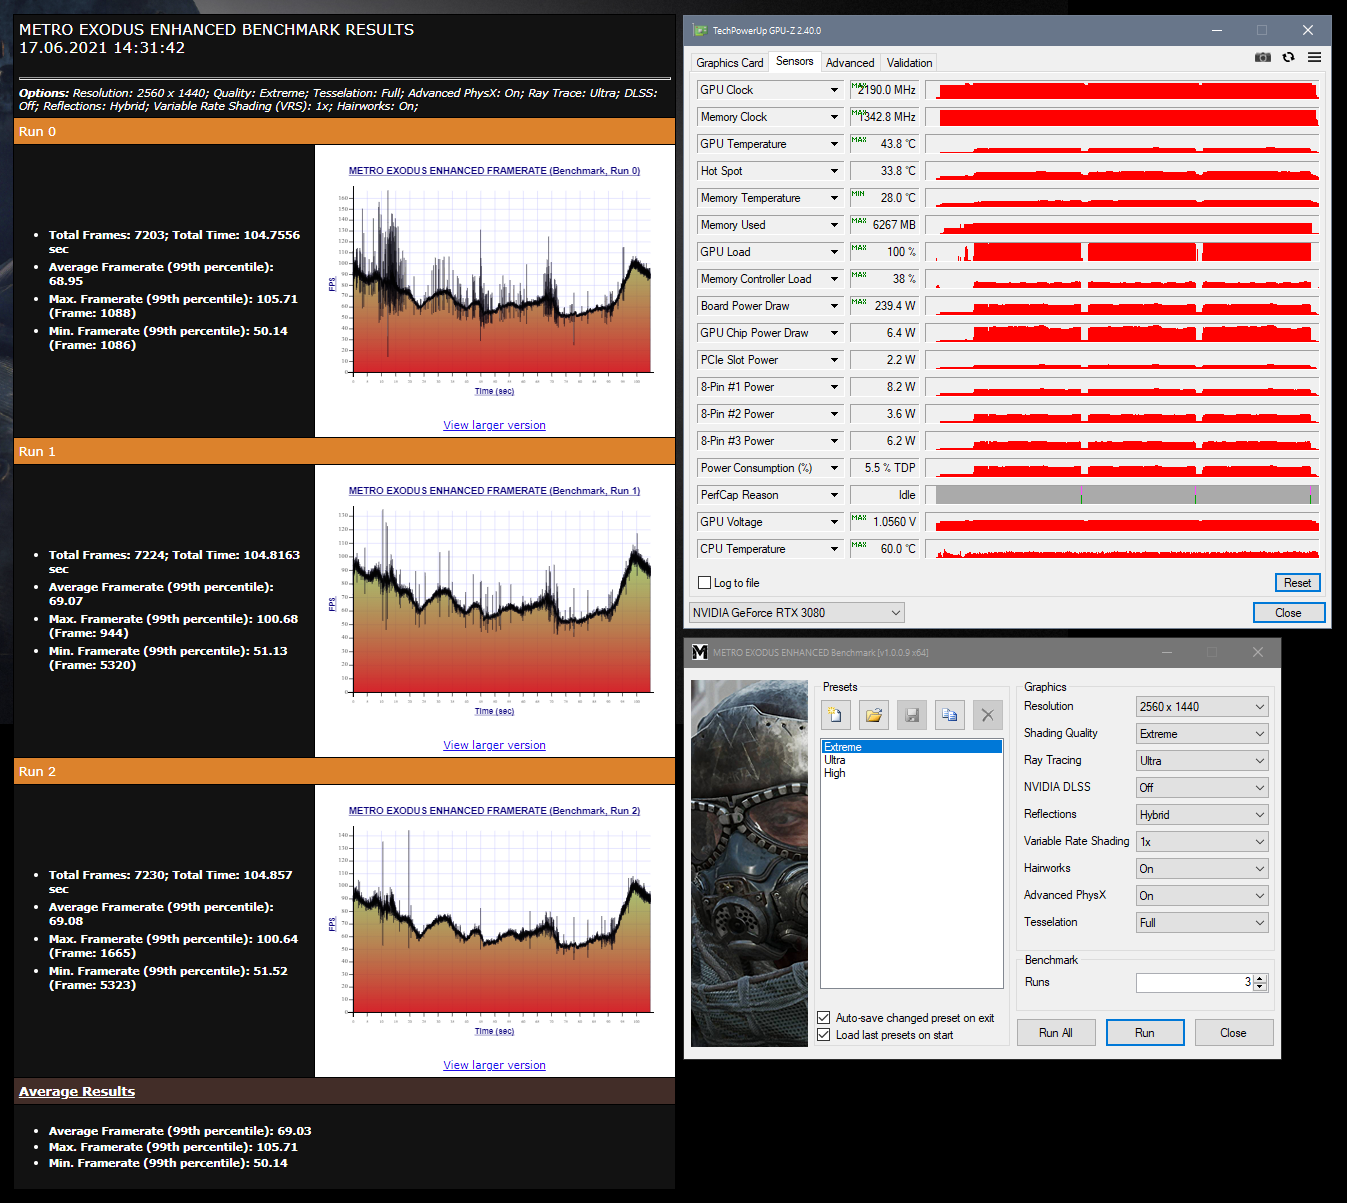Open the CPU Temperature sensor dropdown
The width and height of the screenshot is (1347, 1203).
834,549
